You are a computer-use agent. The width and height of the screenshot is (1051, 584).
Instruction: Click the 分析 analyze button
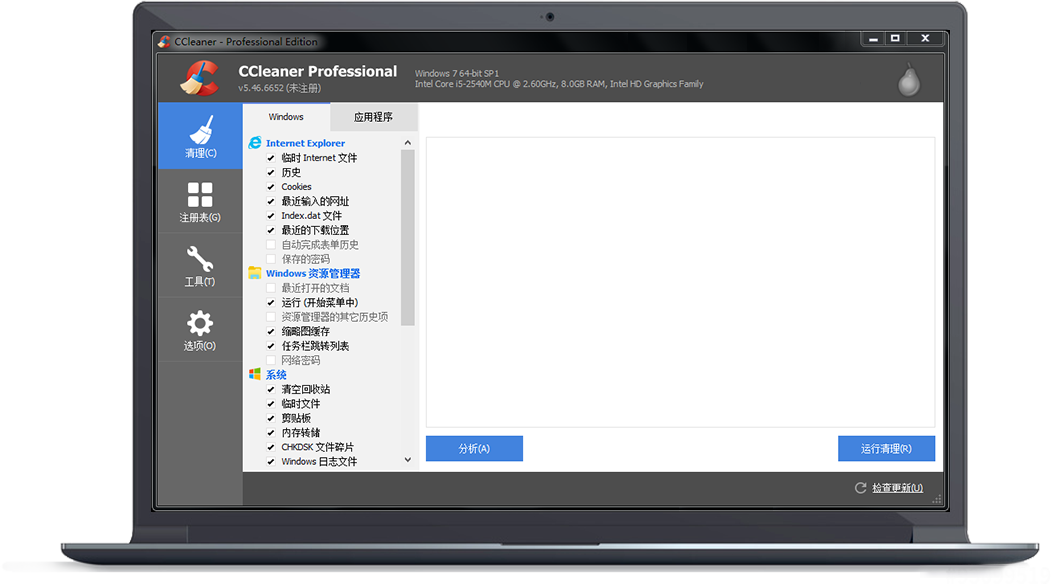[474, 448]
